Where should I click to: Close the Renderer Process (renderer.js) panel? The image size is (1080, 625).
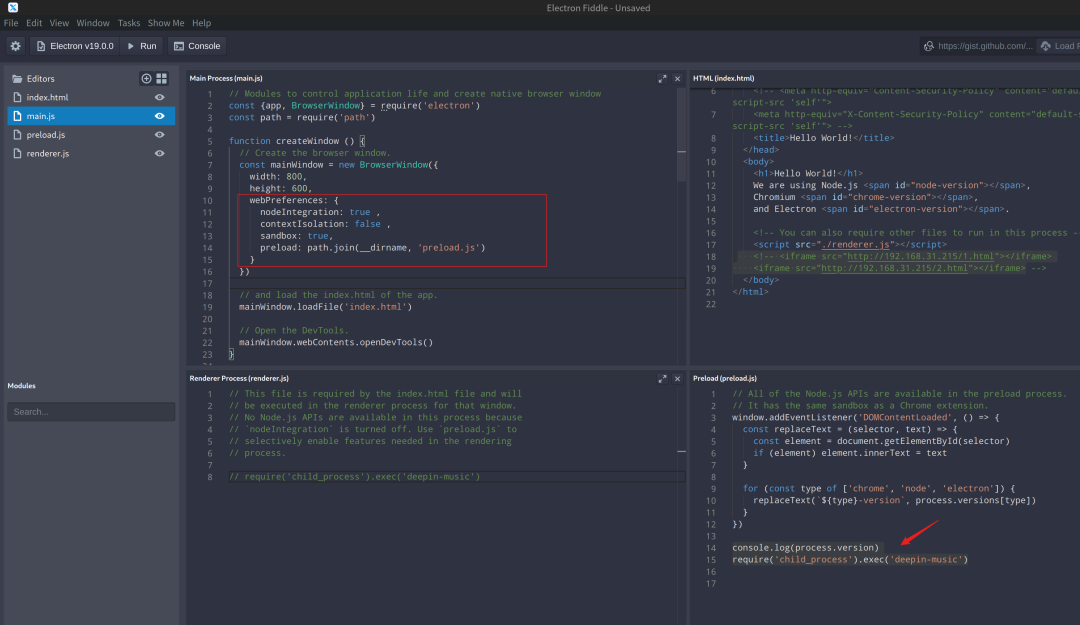point(677,378)
